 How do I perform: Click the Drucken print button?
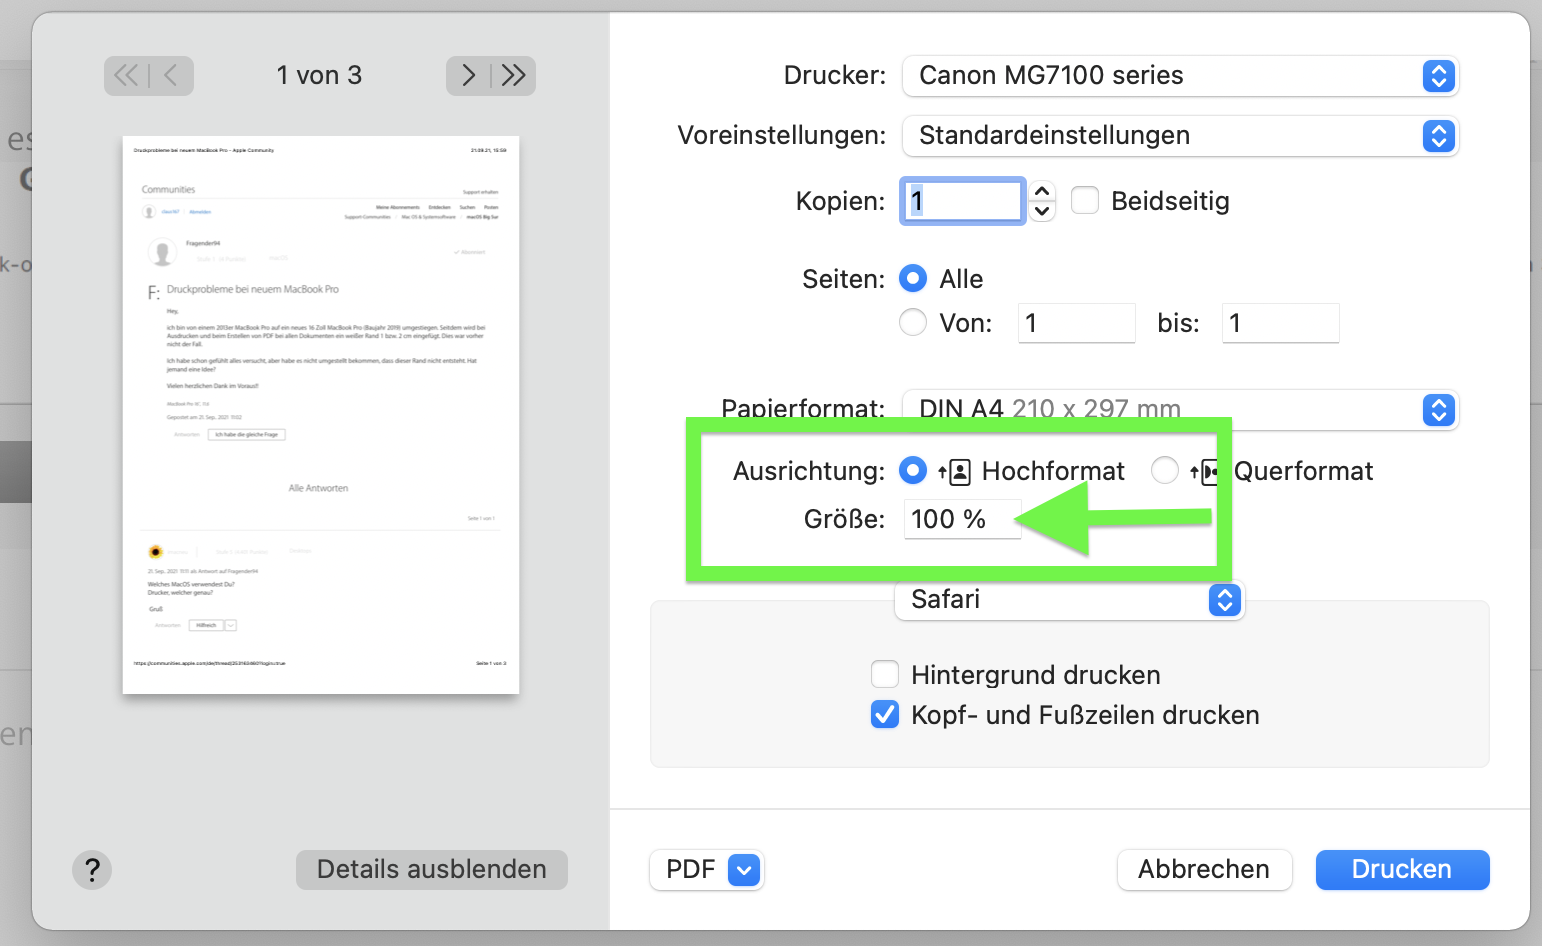click(1402, 870)
